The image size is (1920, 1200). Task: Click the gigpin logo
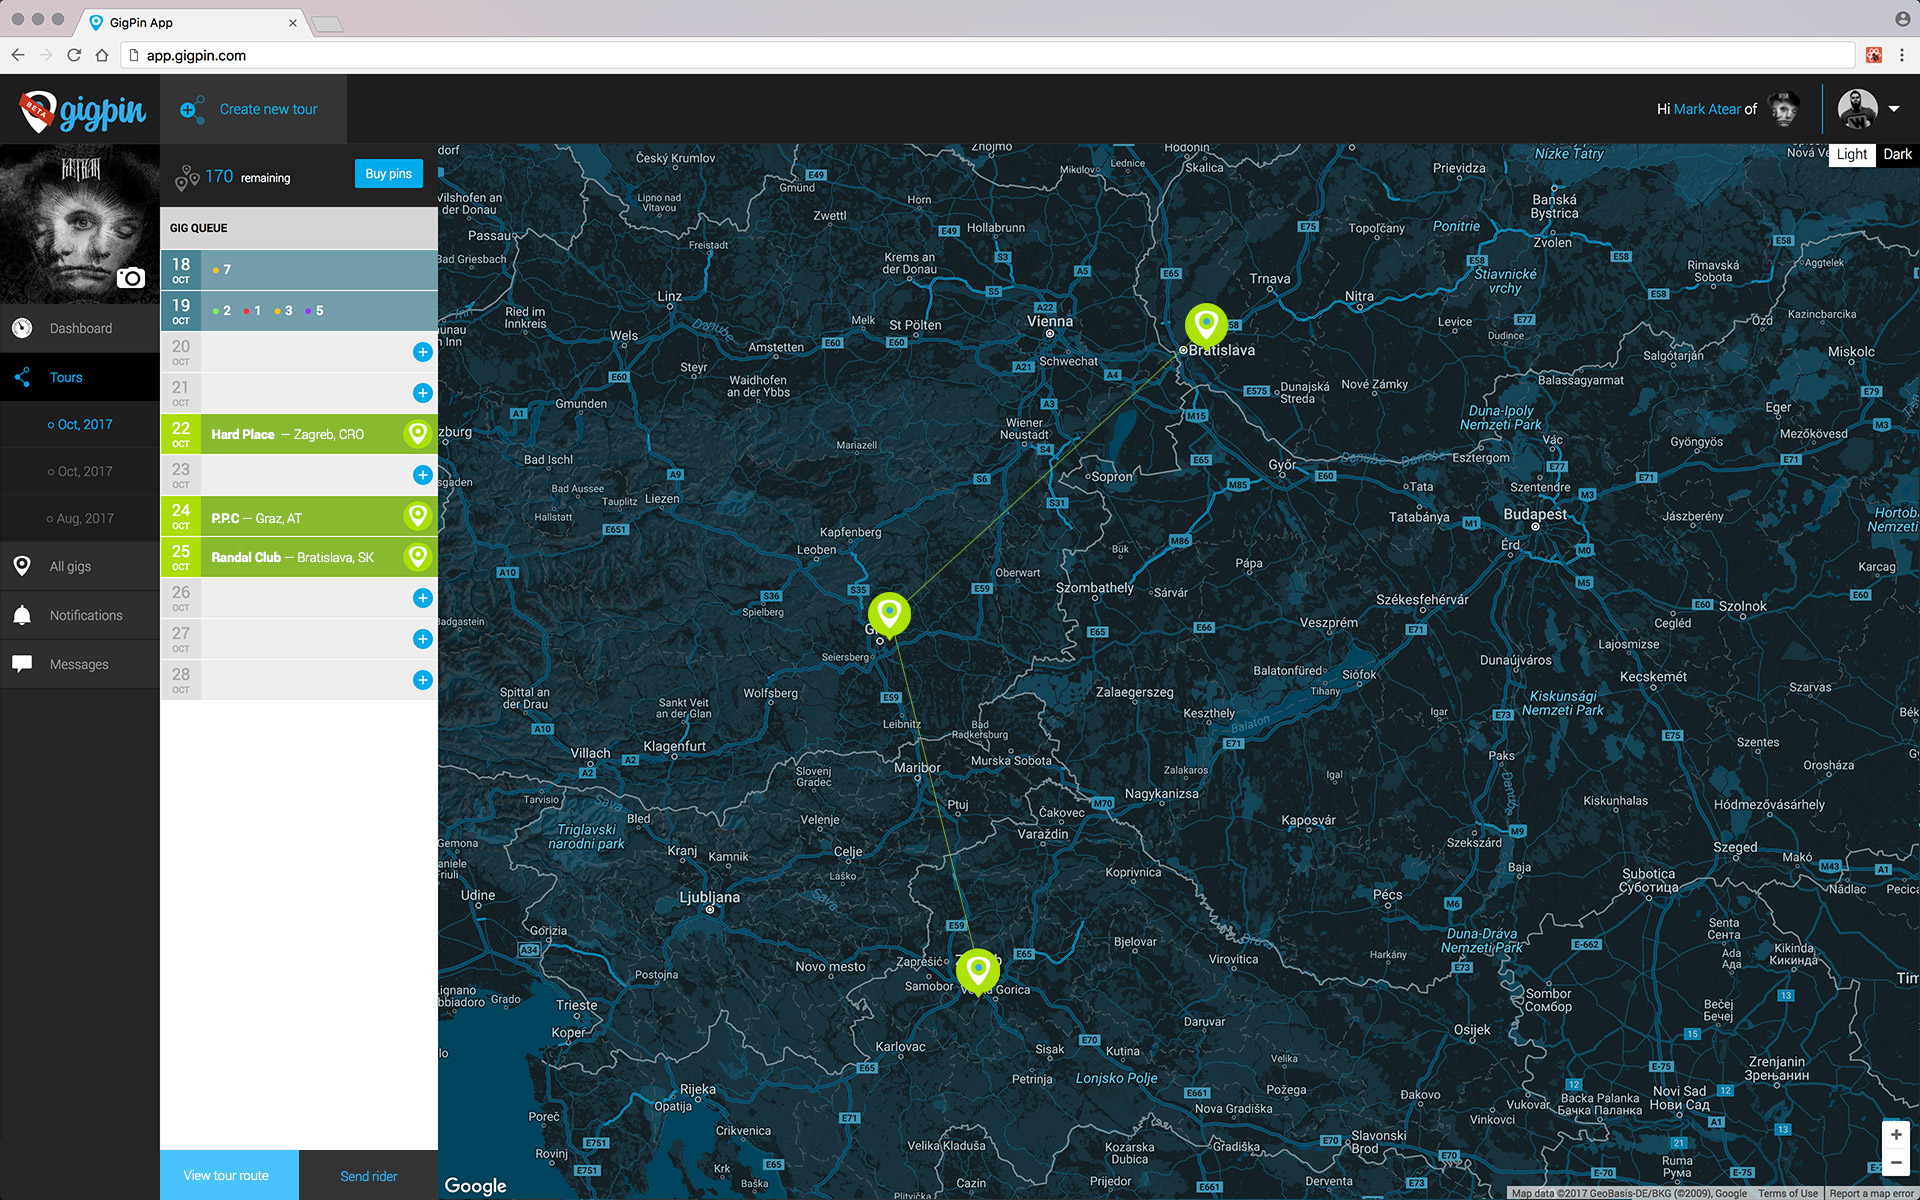[84, 110]
